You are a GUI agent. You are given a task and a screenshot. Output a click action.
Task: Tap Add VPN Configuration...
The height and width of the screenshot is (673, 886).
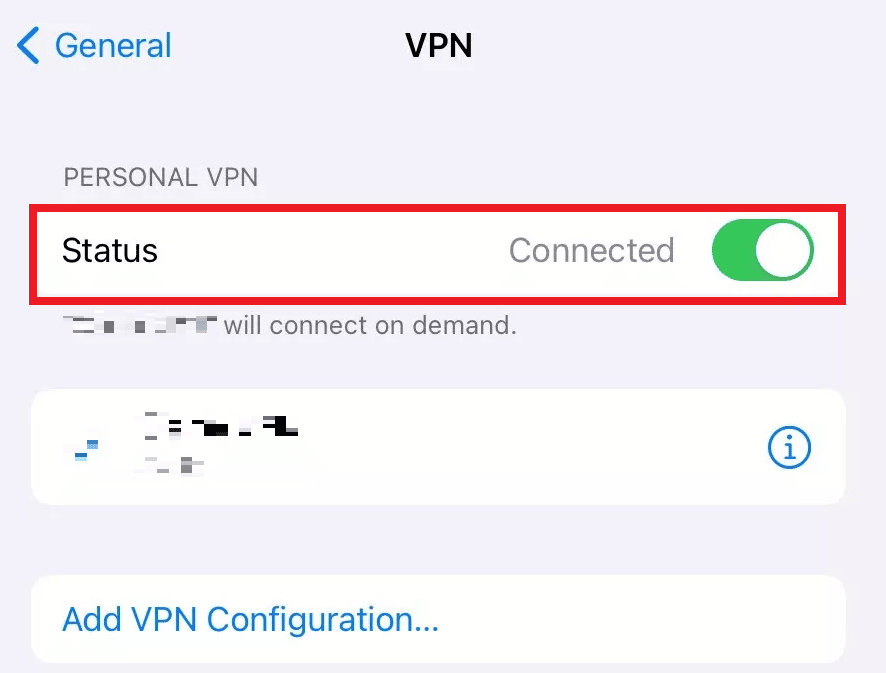pos(250,619)
